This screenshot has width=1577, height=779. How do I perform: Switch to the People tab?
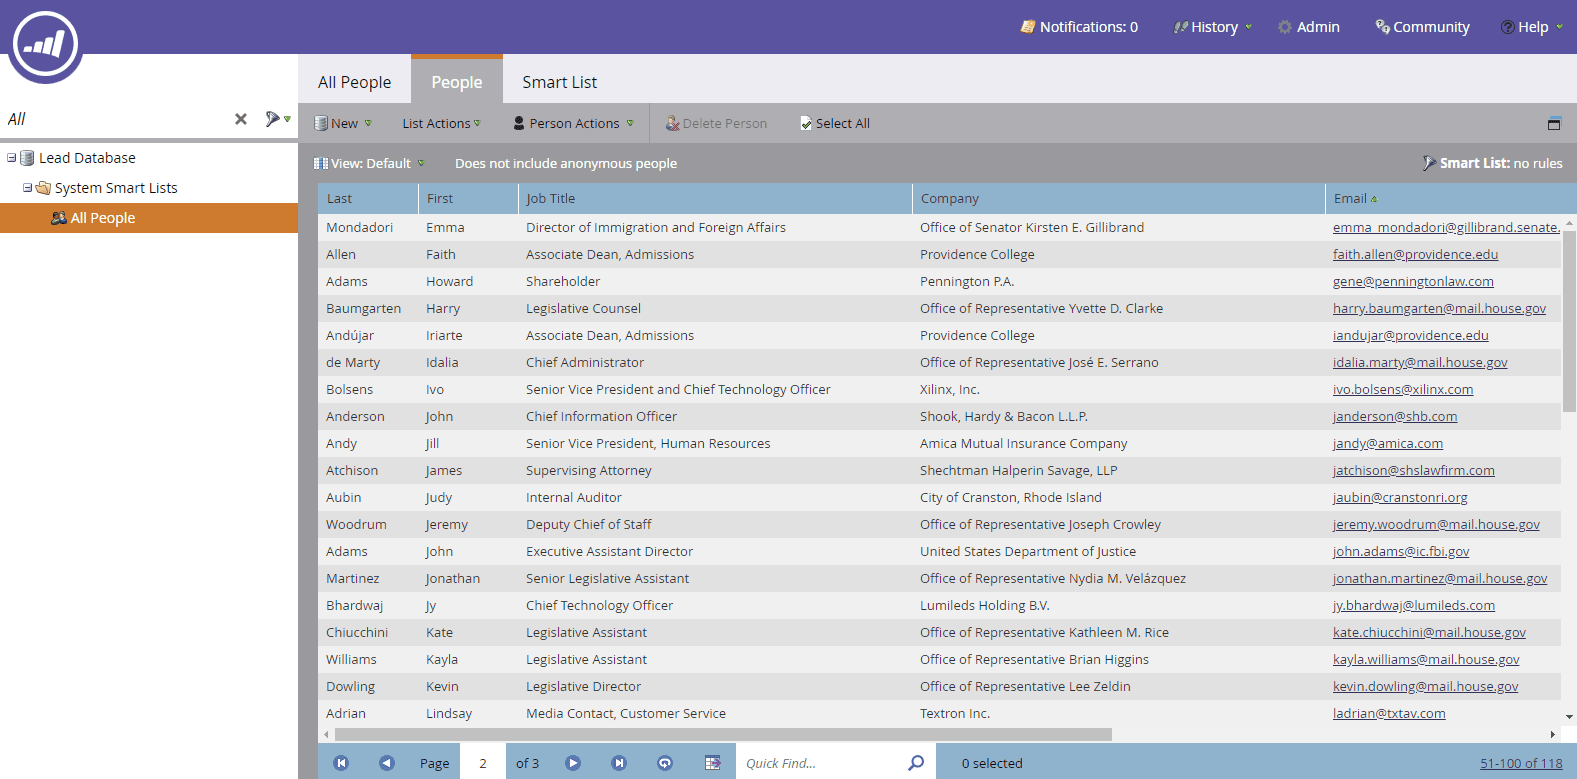coord(457,80)
